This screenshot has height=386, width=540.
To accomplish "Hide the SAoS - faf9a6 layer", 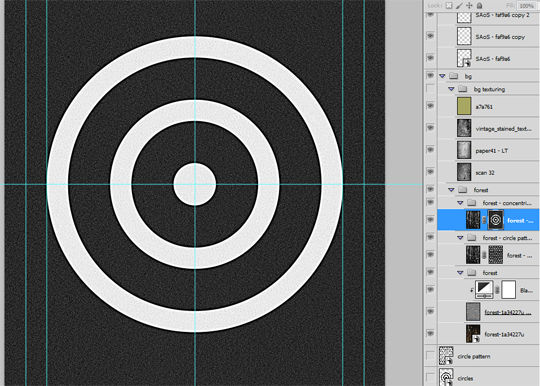I will tap(430, 58).
